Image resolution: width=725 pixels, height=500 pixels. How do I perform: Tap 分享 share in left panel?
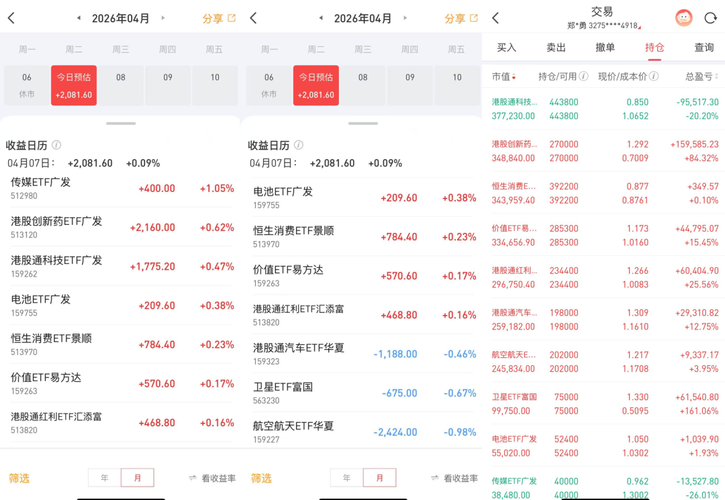click(219, 19)
